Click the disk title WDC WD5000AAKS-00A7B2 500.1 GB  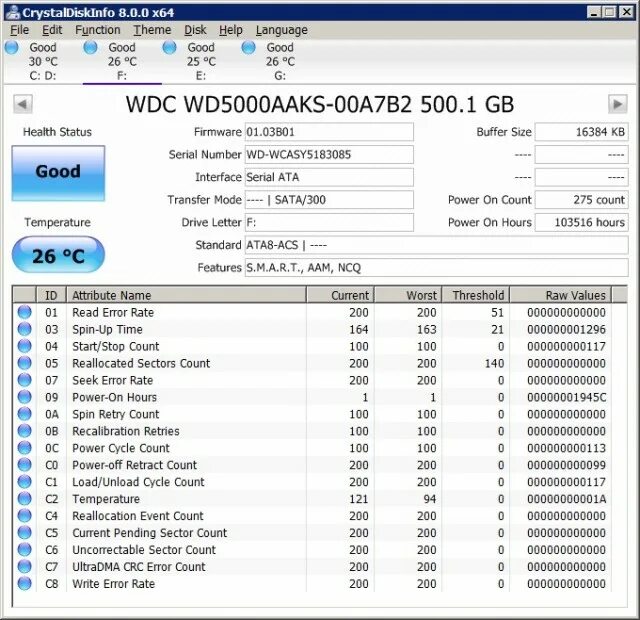320,104
